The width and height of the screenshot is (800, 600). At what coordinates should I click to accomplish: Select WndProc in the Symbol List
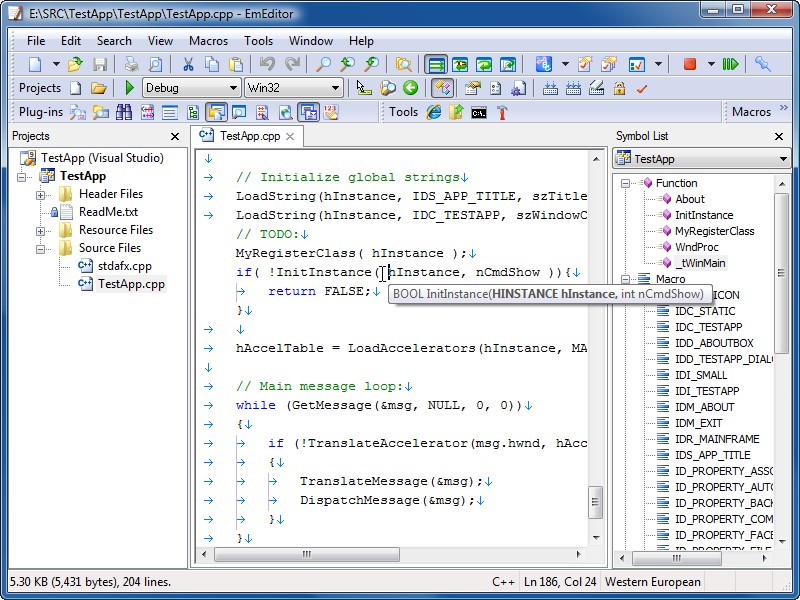(697, 247)
